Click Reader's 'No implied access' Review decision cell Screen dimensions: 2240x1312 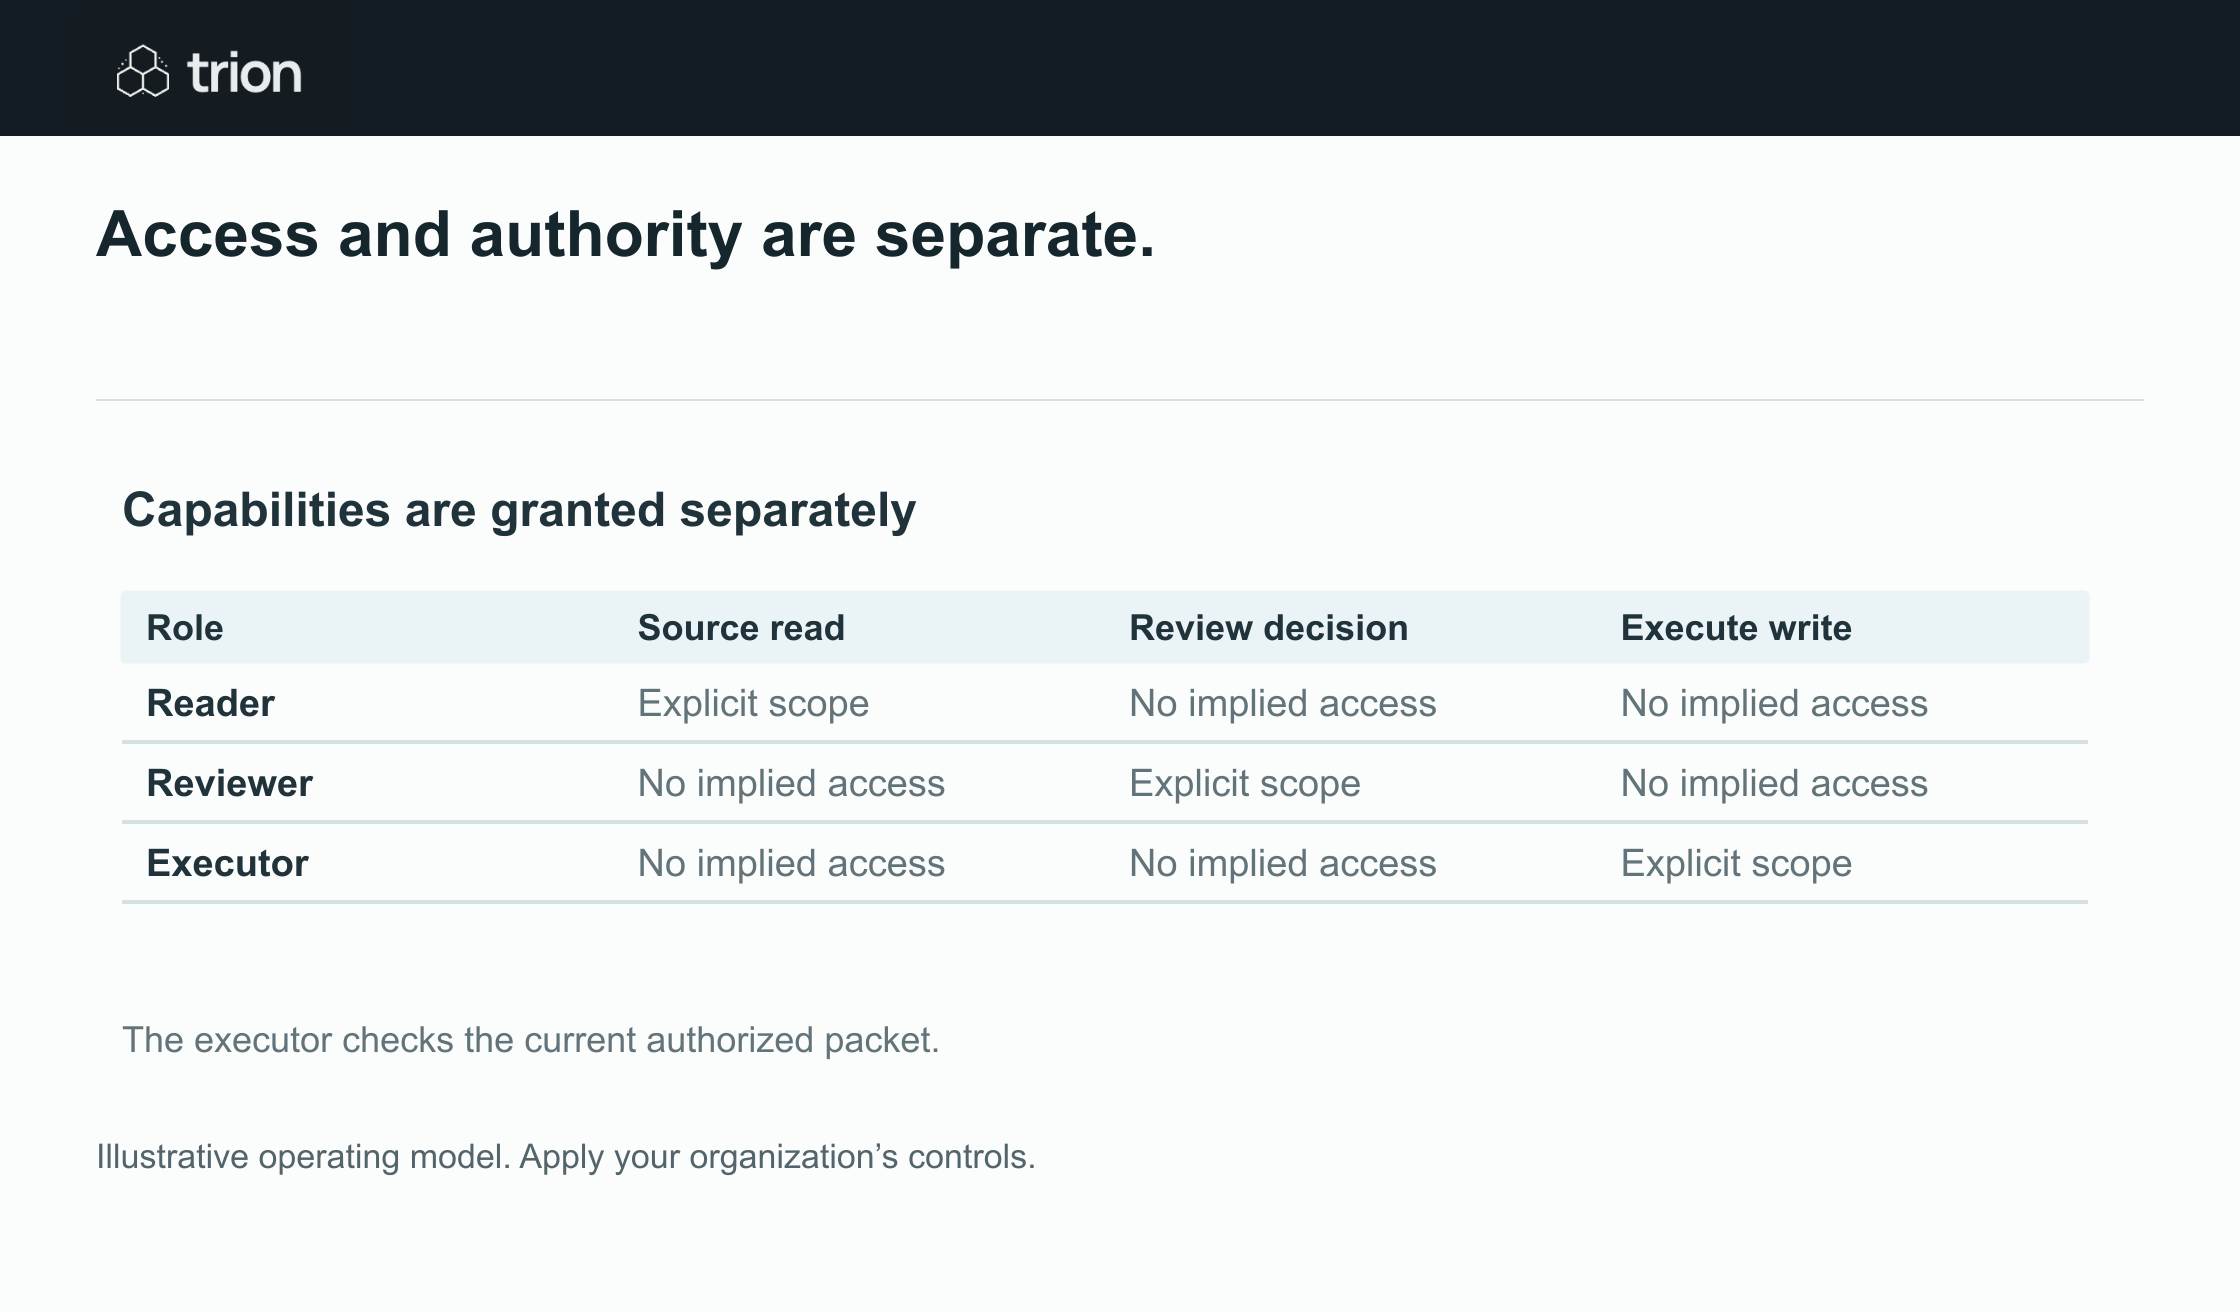click(x=1282, y=704)
